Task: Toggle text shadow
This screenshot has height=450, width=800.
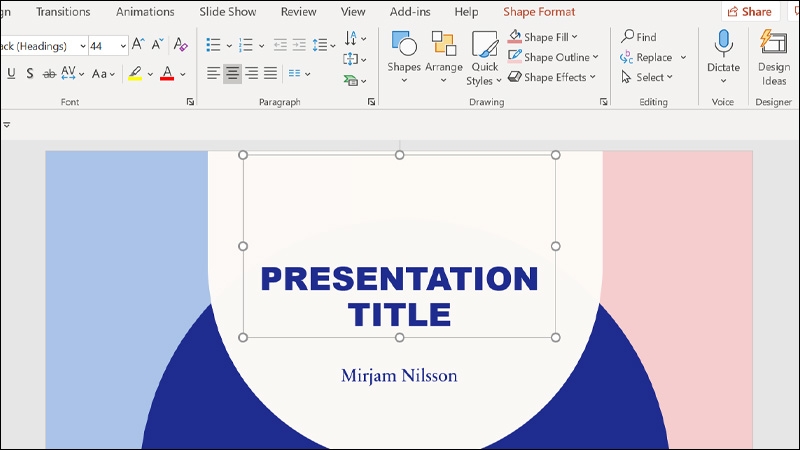Action: point(30,74)
